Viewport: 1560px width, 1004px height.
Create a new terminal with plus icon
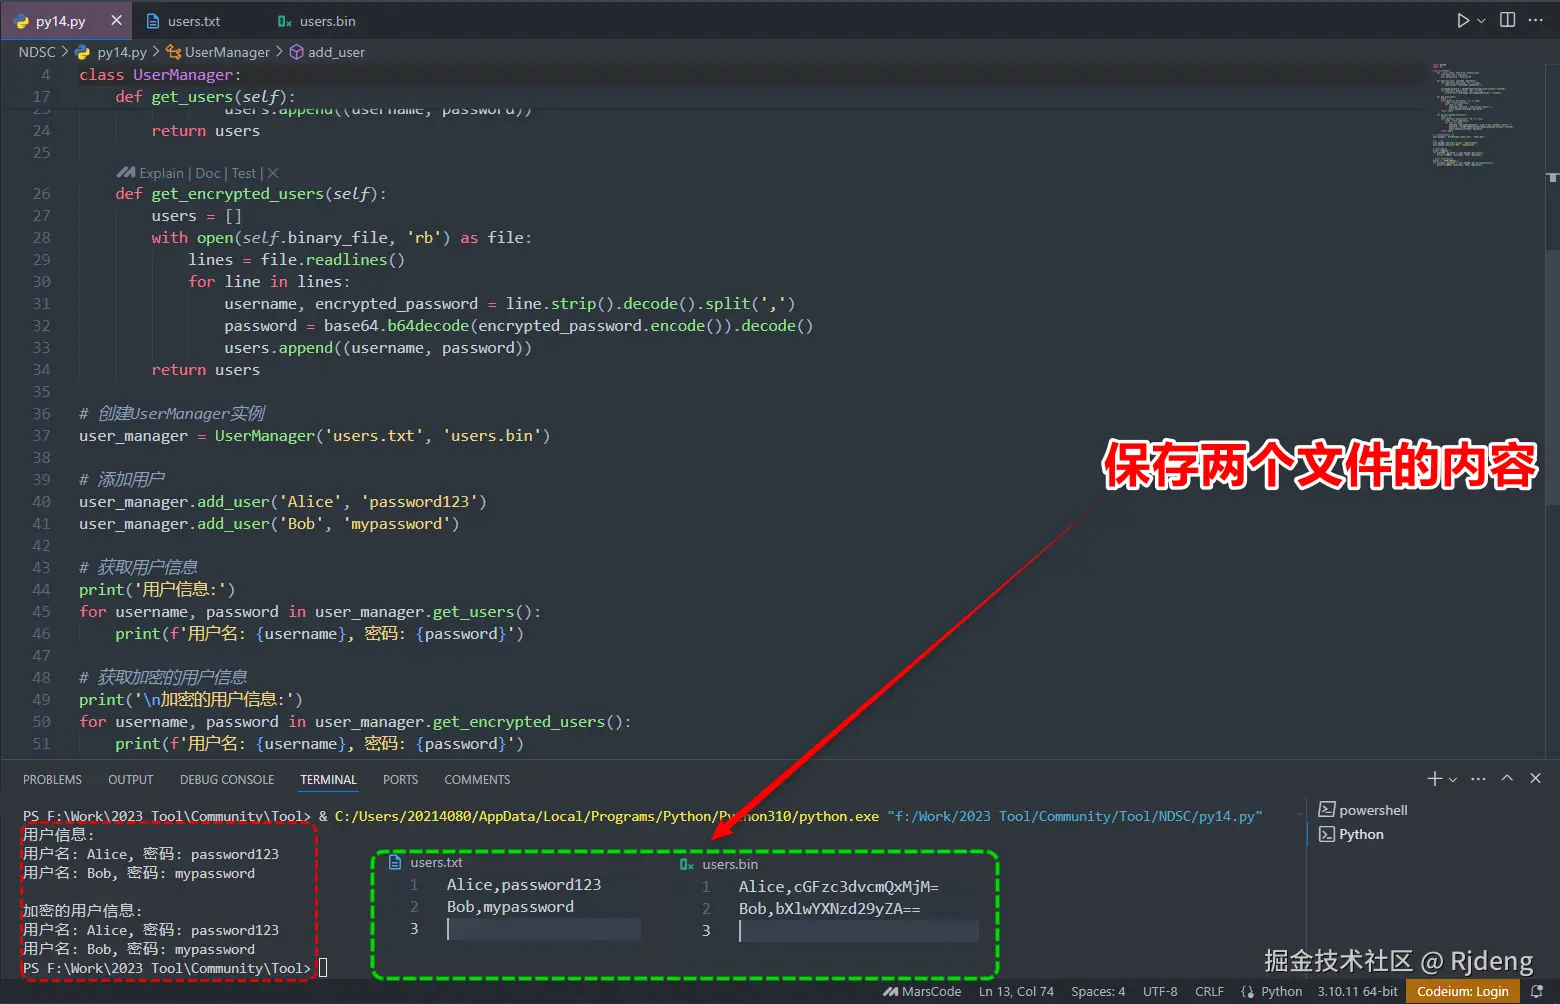click(x=1434, y=778)
